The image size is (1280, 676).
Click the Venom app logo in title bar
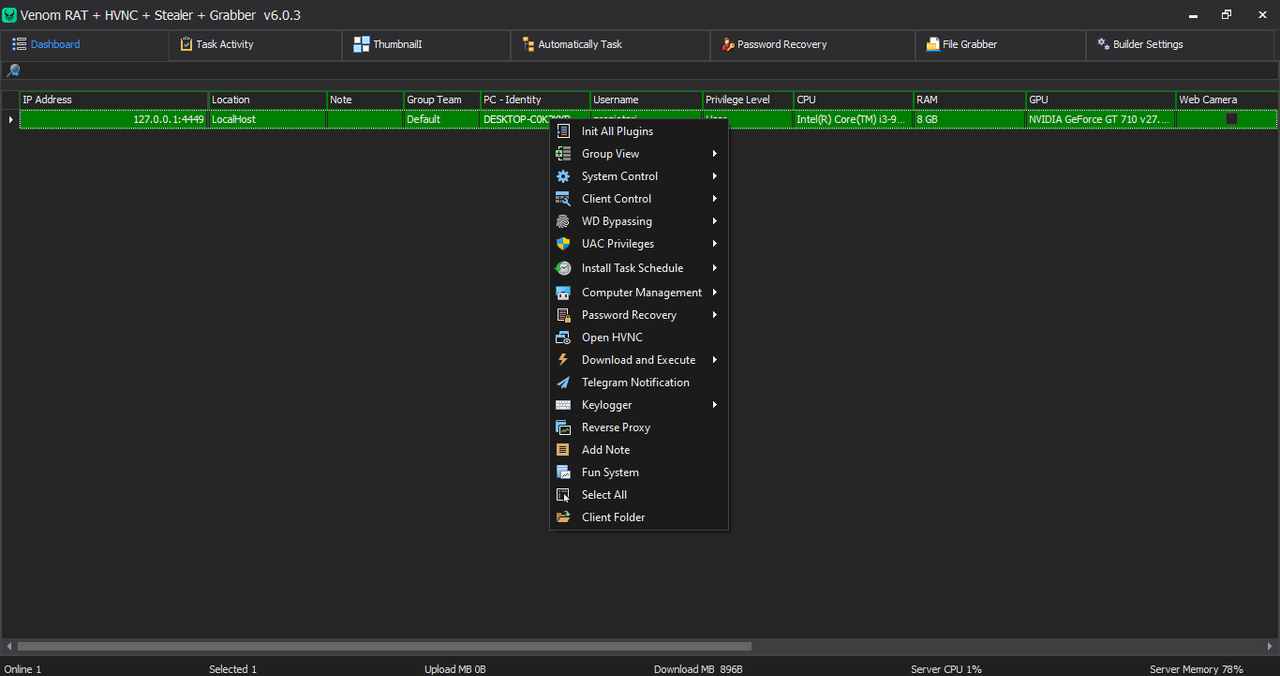pos(10,15)
